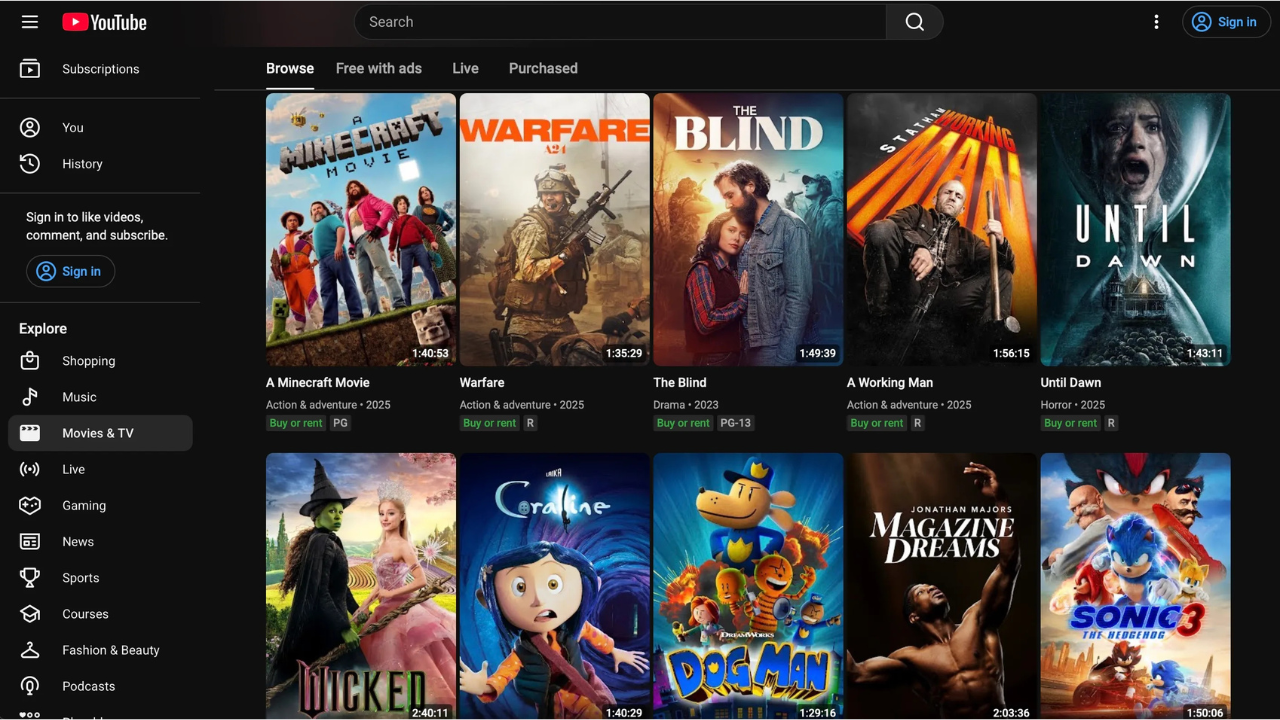Click the Explore section heading
1280x720 pixels.
(43, 329)
